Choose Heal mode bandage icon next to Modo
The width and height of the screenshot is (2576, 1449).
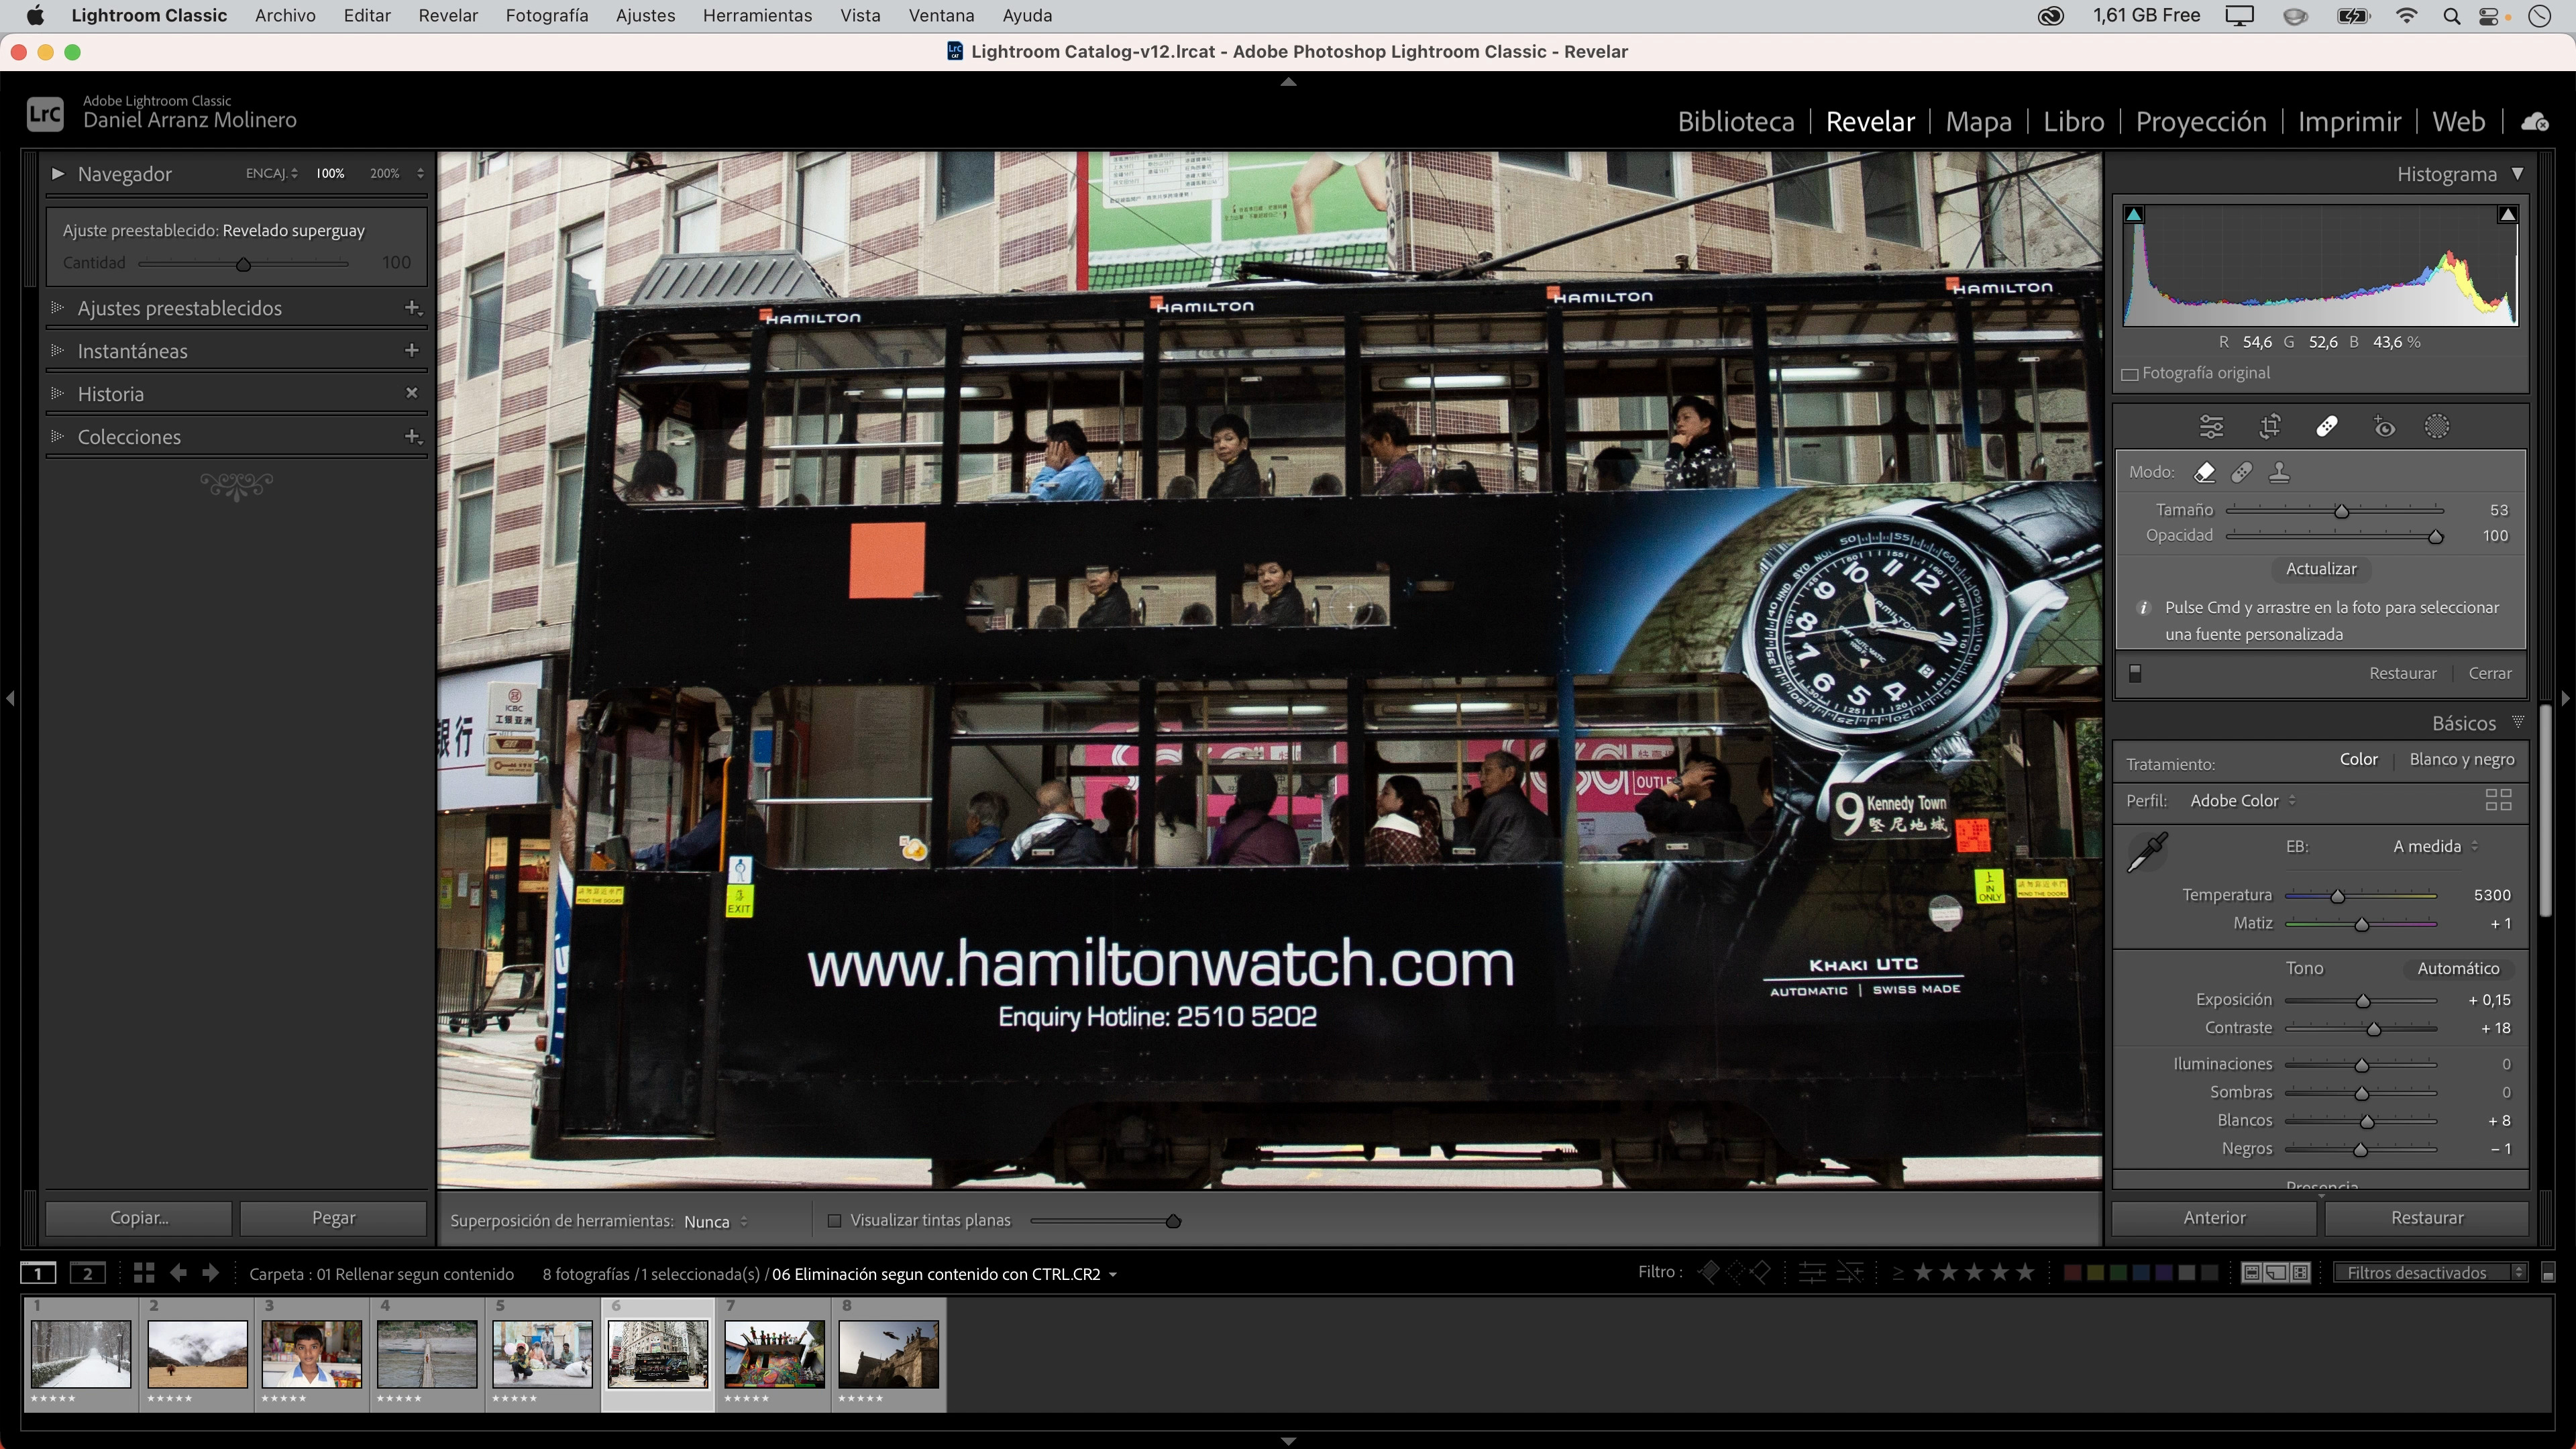click(2242, 472)
